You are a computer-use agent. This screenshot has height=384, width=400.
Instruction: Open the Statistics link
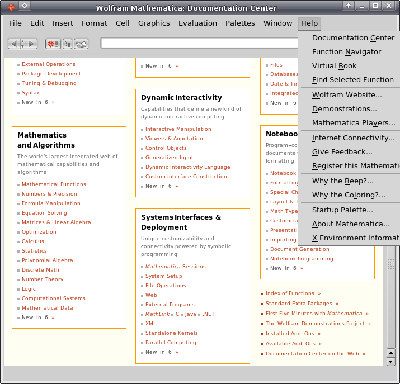point(34,251)
